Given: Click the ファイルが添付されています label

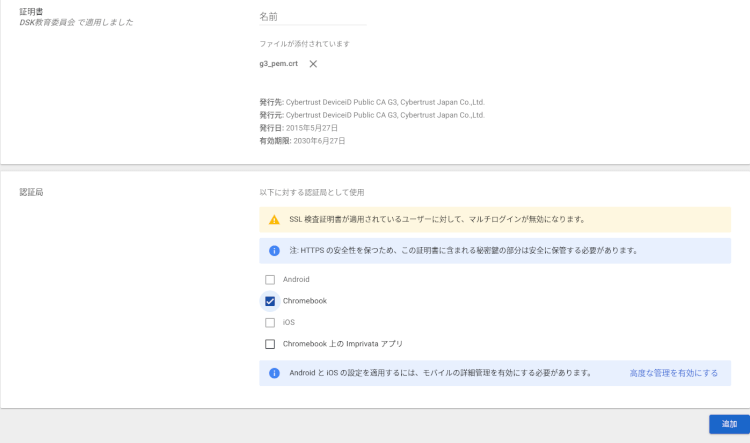Looking at the screenshot, I should point(304,44).
